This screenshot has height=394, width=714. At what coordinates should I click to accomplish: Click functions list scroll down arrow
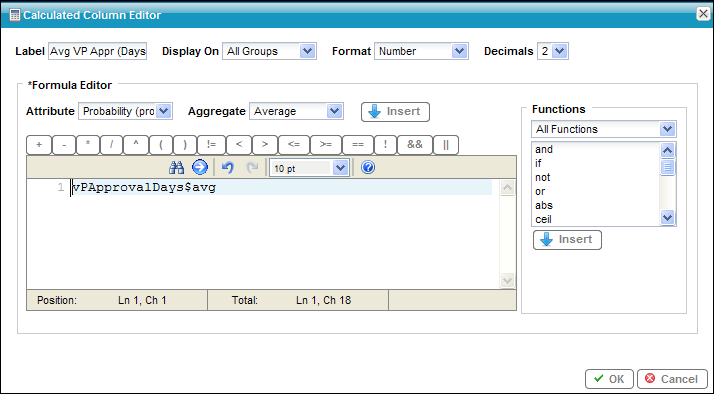click(668, 218)
